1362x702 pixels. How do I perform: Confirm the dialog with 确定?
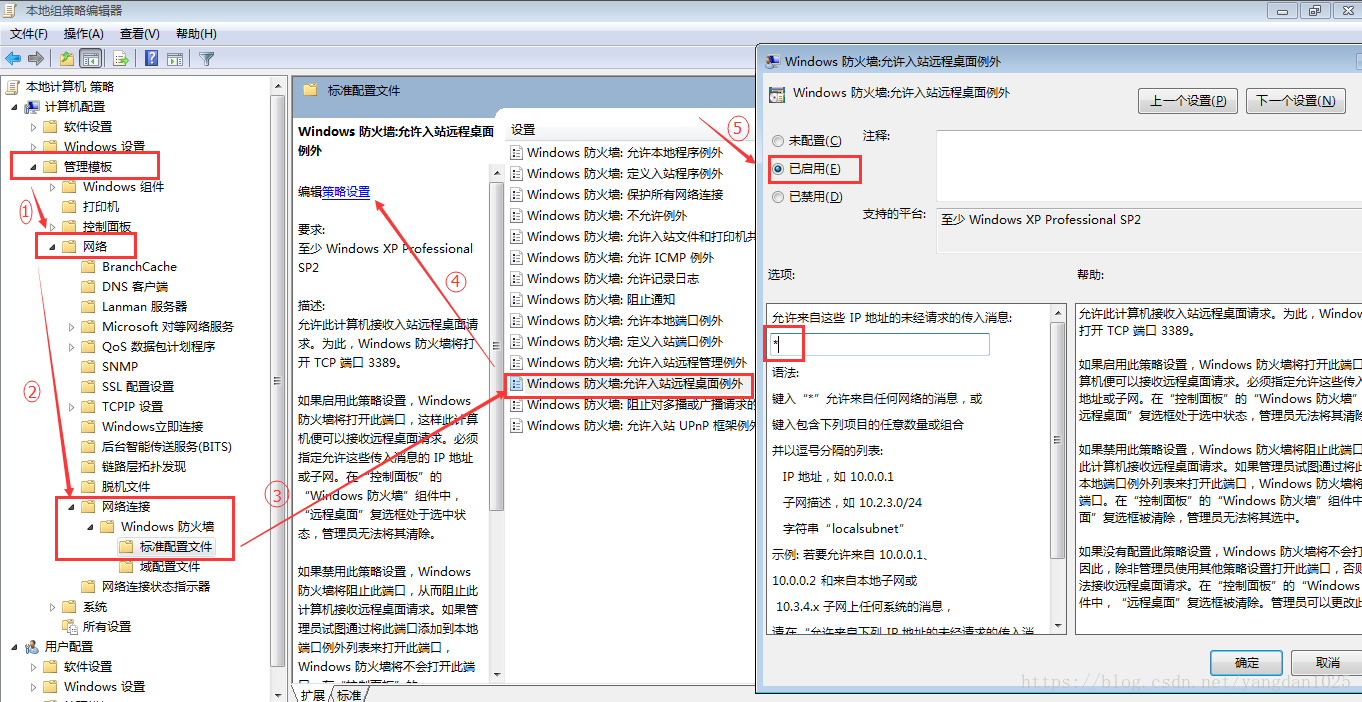click(1246, 663)
